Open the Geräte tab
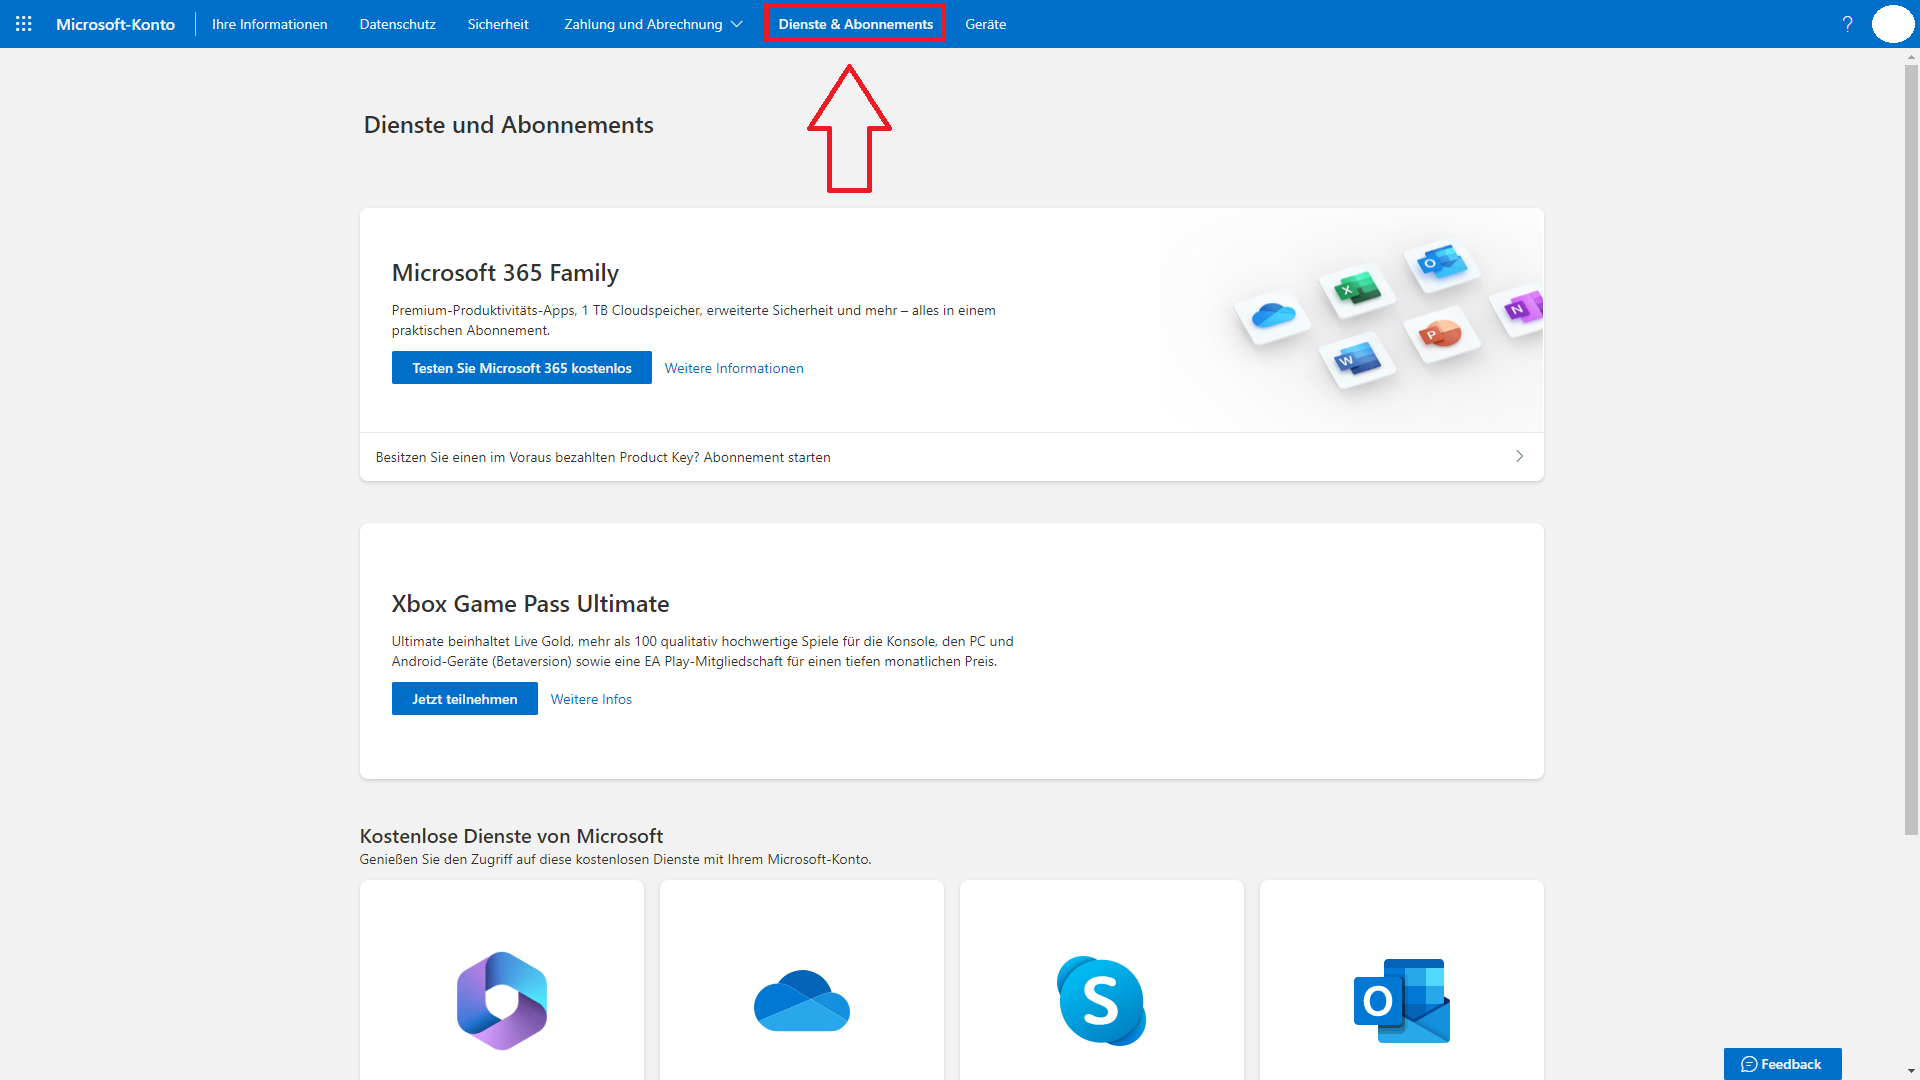This screenshot has width=1920, height=1080. [x=985, y=24]
